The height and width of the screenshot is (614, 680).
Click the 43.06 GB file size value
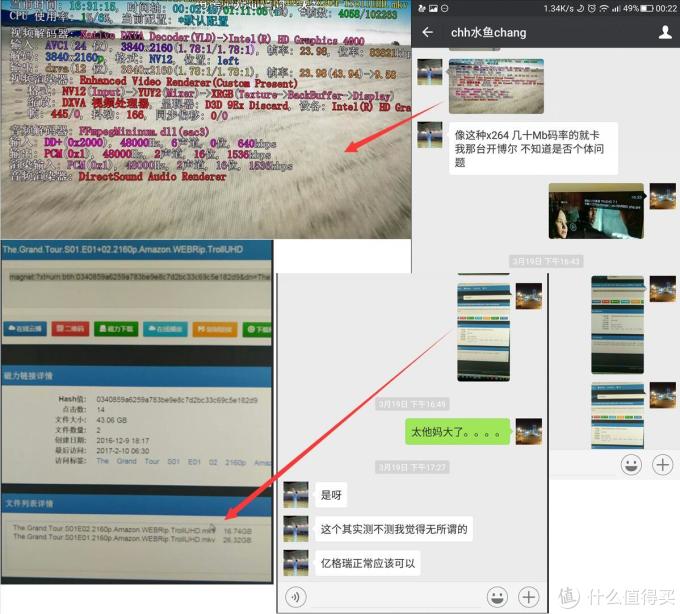[x=111, y=420]
